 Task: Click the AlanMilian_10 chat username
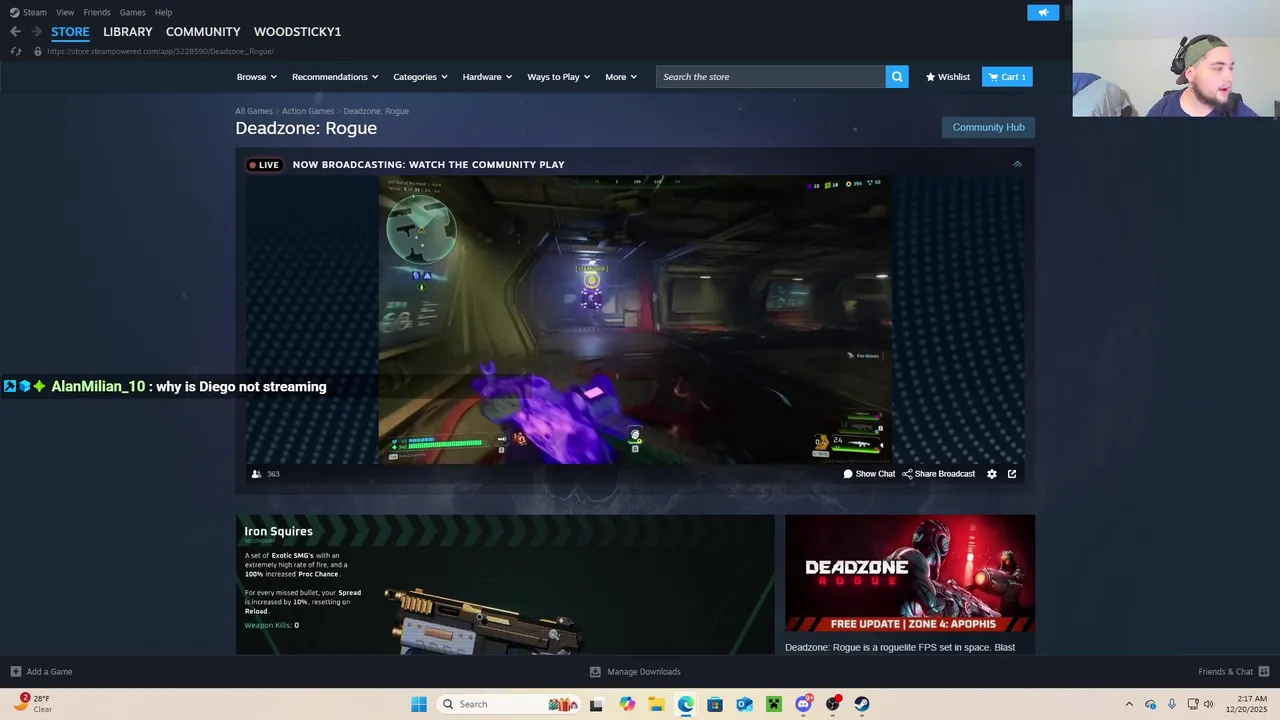pos(98,386)
